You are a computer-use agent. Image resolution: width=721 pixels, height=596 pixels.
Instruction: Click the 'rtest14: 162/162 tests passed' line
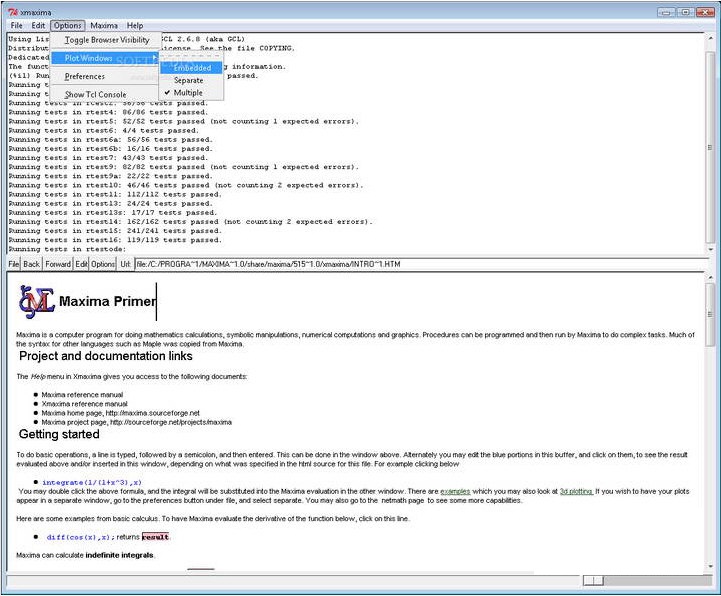(190, 222)
